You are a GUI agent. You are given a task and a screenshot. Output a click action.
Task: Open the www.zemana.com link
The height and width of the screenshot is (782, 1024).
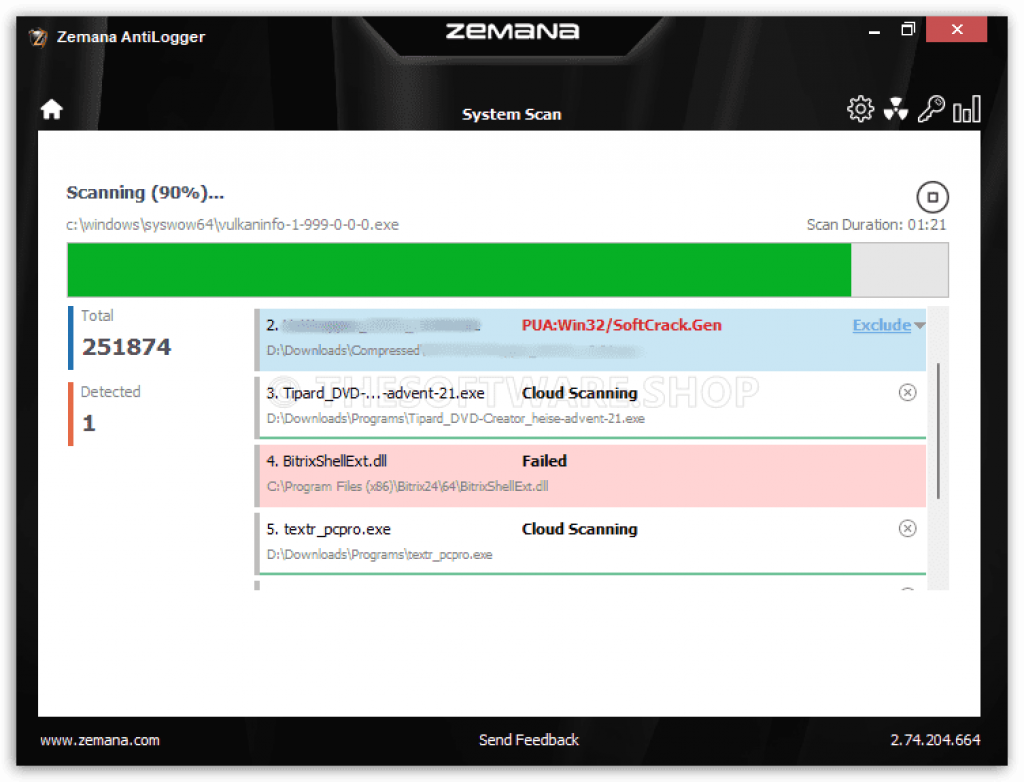(100, 740)
